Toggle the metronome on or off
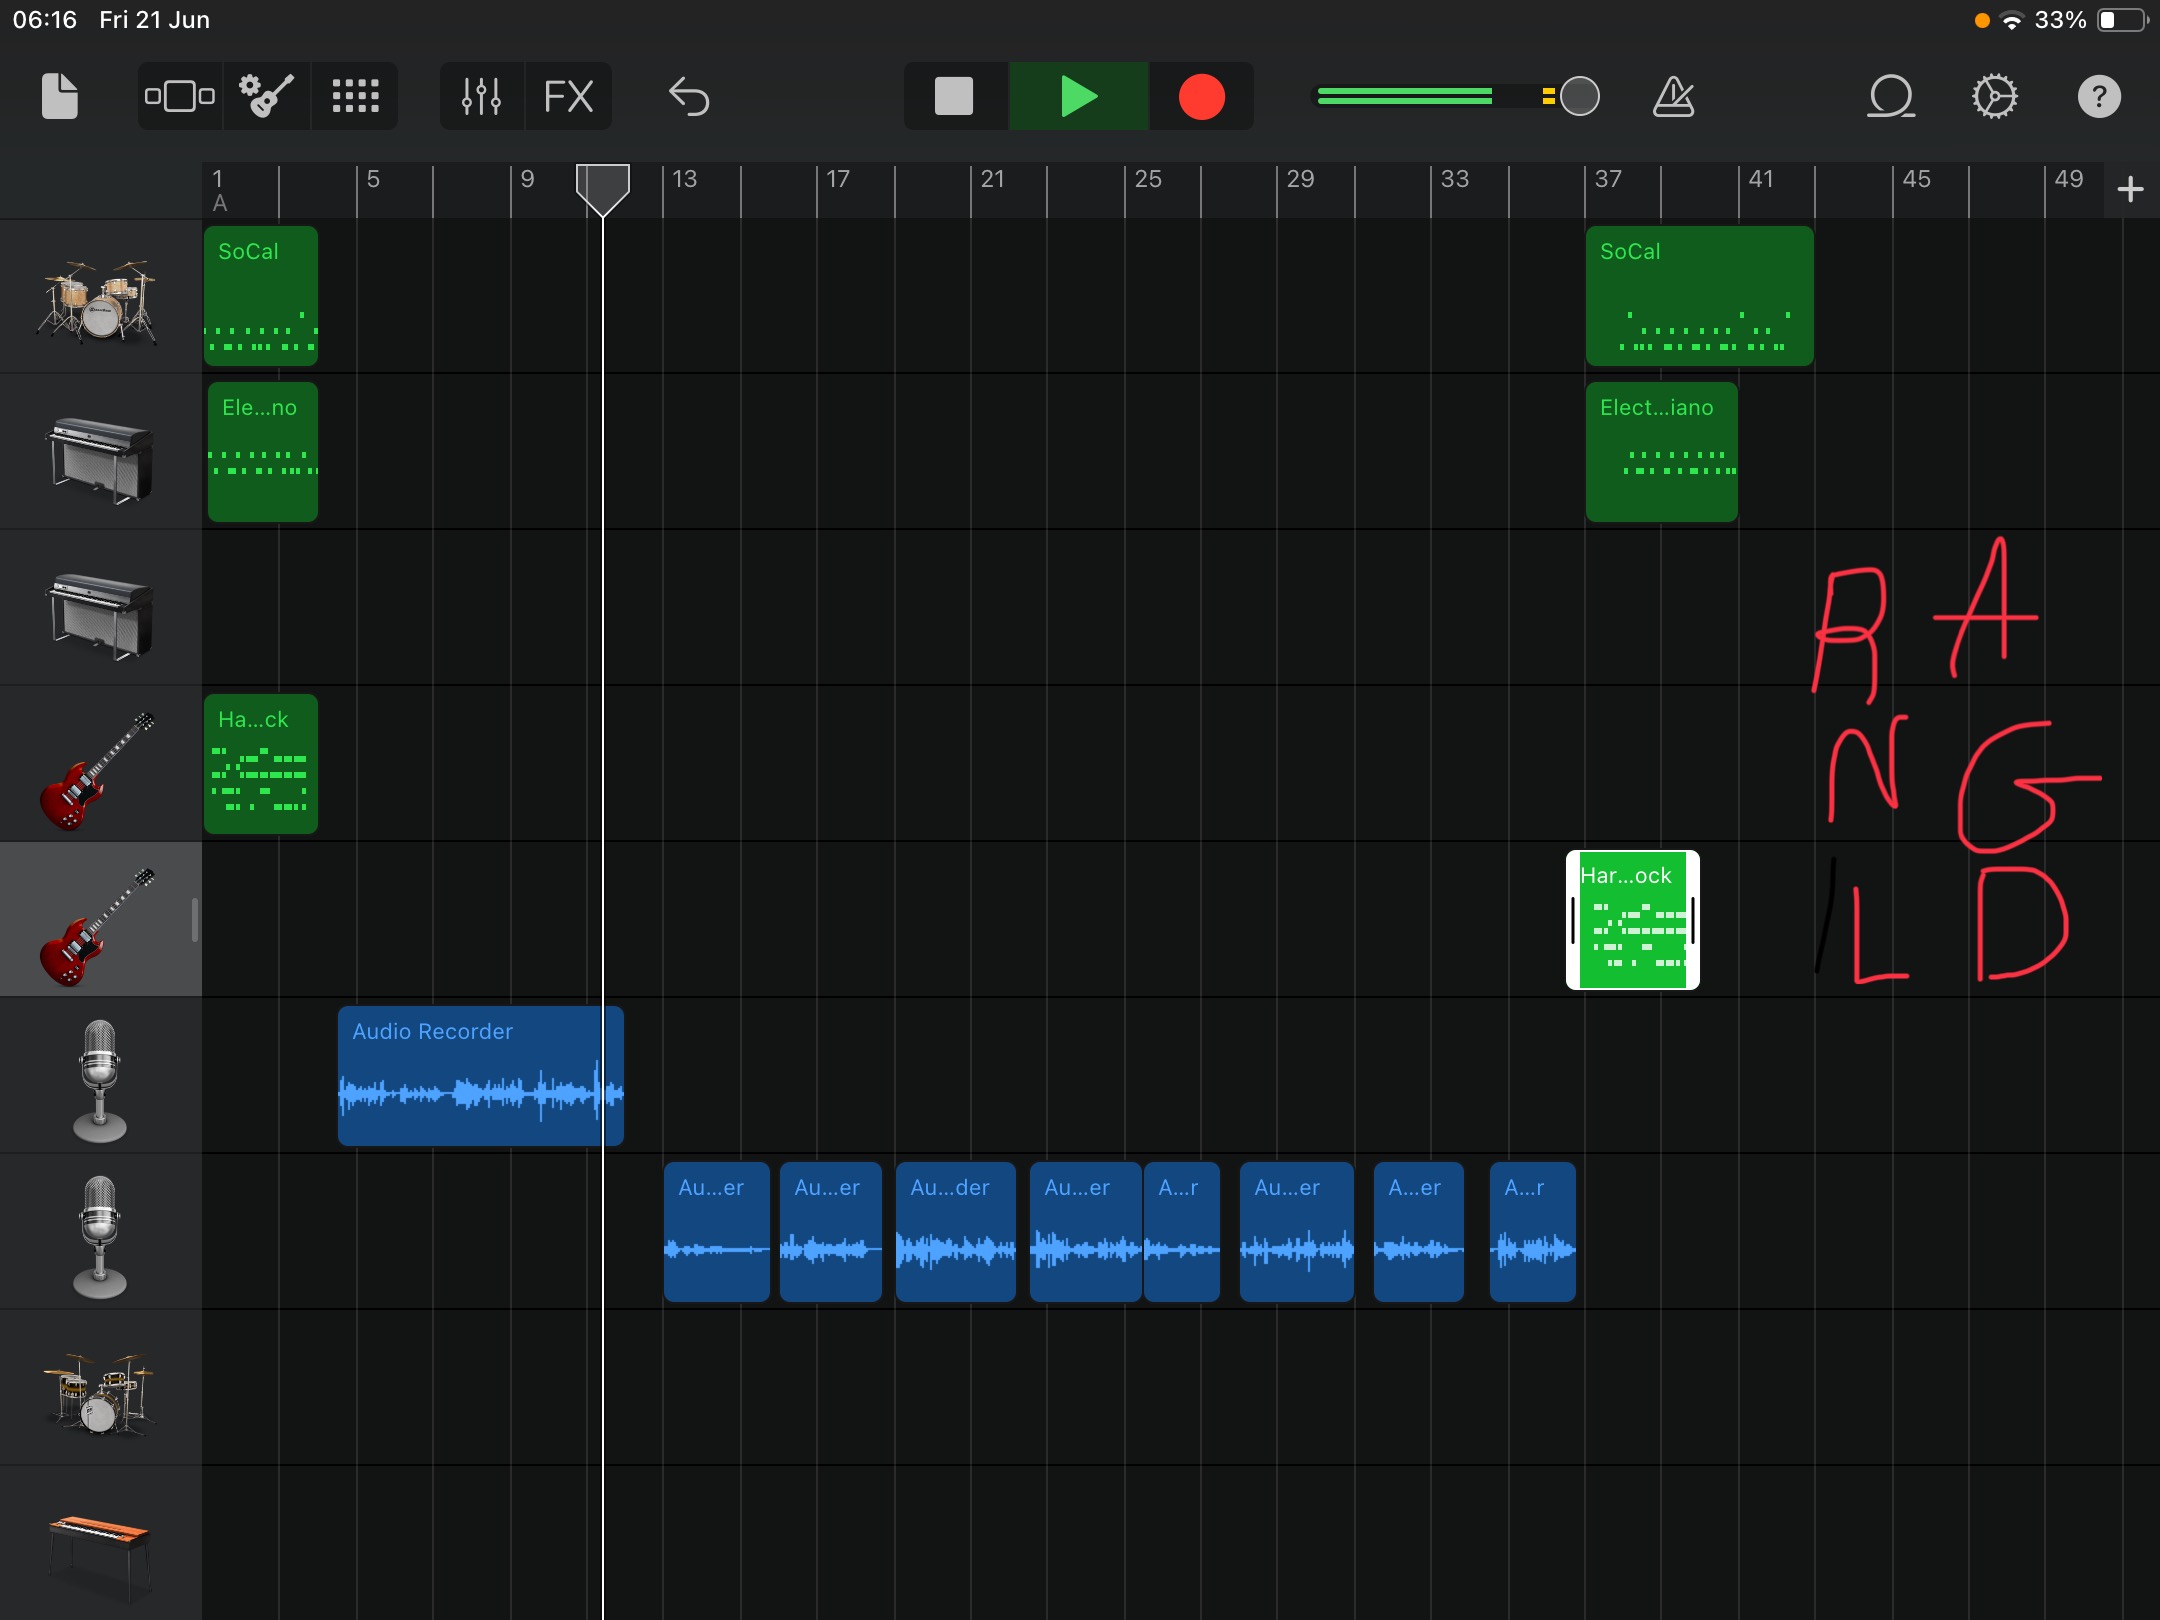 pos(1673,97)
